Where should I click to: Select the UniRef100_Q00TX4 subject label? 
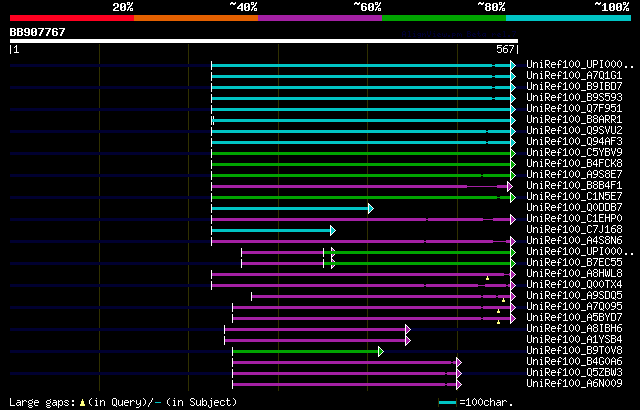pos(574,285)
